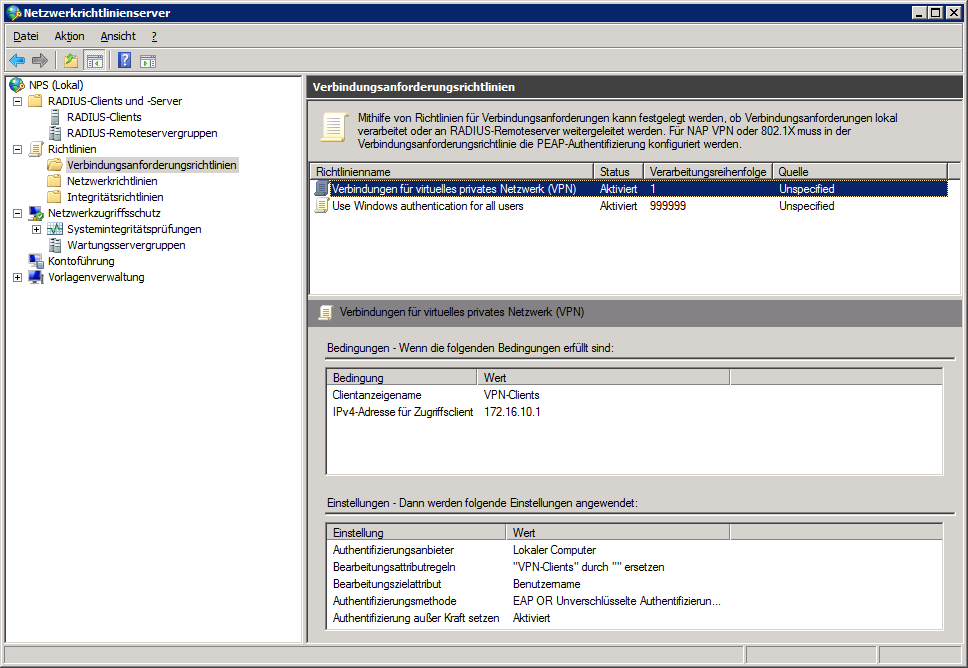968x668 pixels.
Task: Select 'Use Windows authentication for all users' policy
Action: click(x=427, y=206)
